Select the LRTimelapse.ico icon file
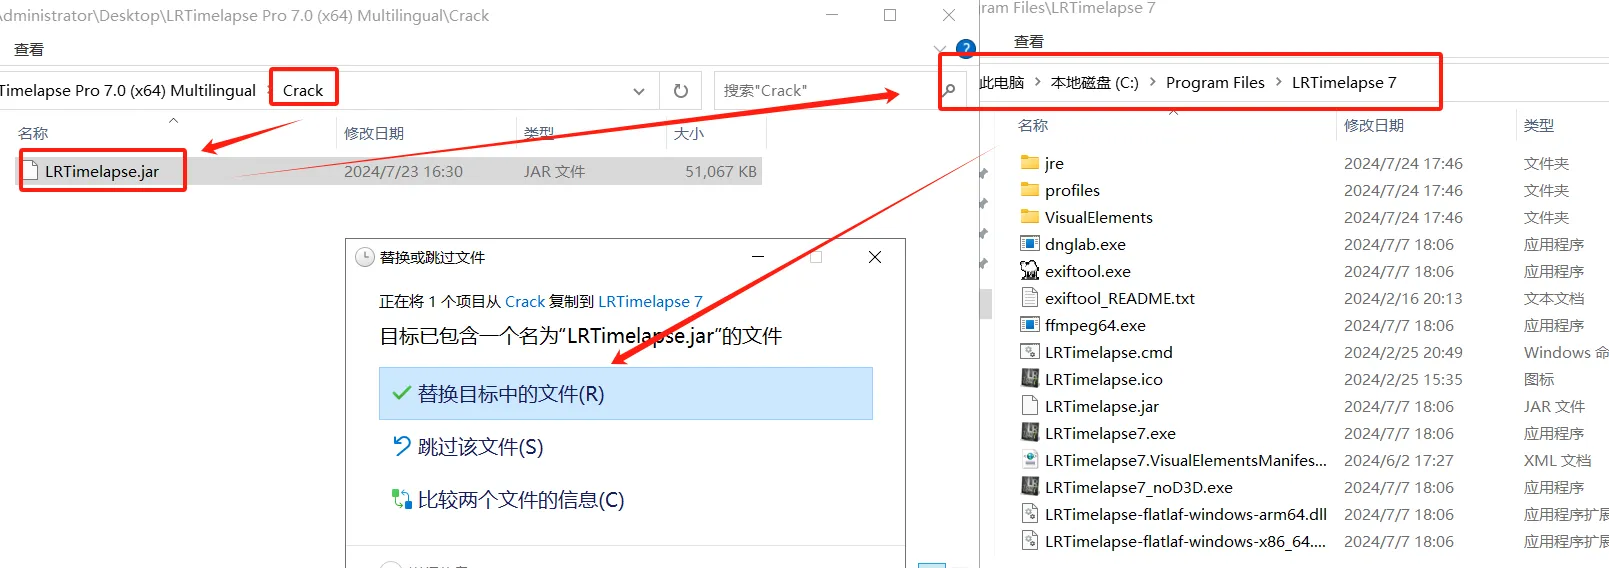The image size is (1609, 568). click(1030, 379)
